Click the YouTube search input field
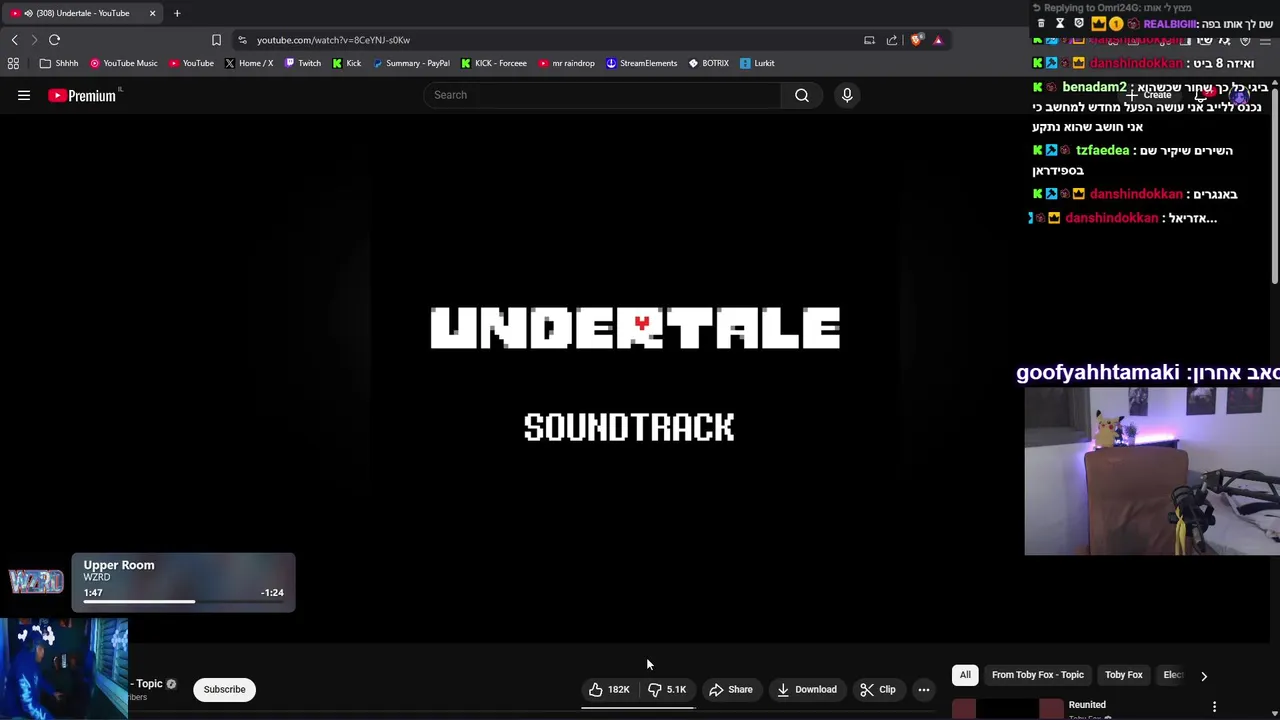The image size is (1280, 720). click(603, 95)
